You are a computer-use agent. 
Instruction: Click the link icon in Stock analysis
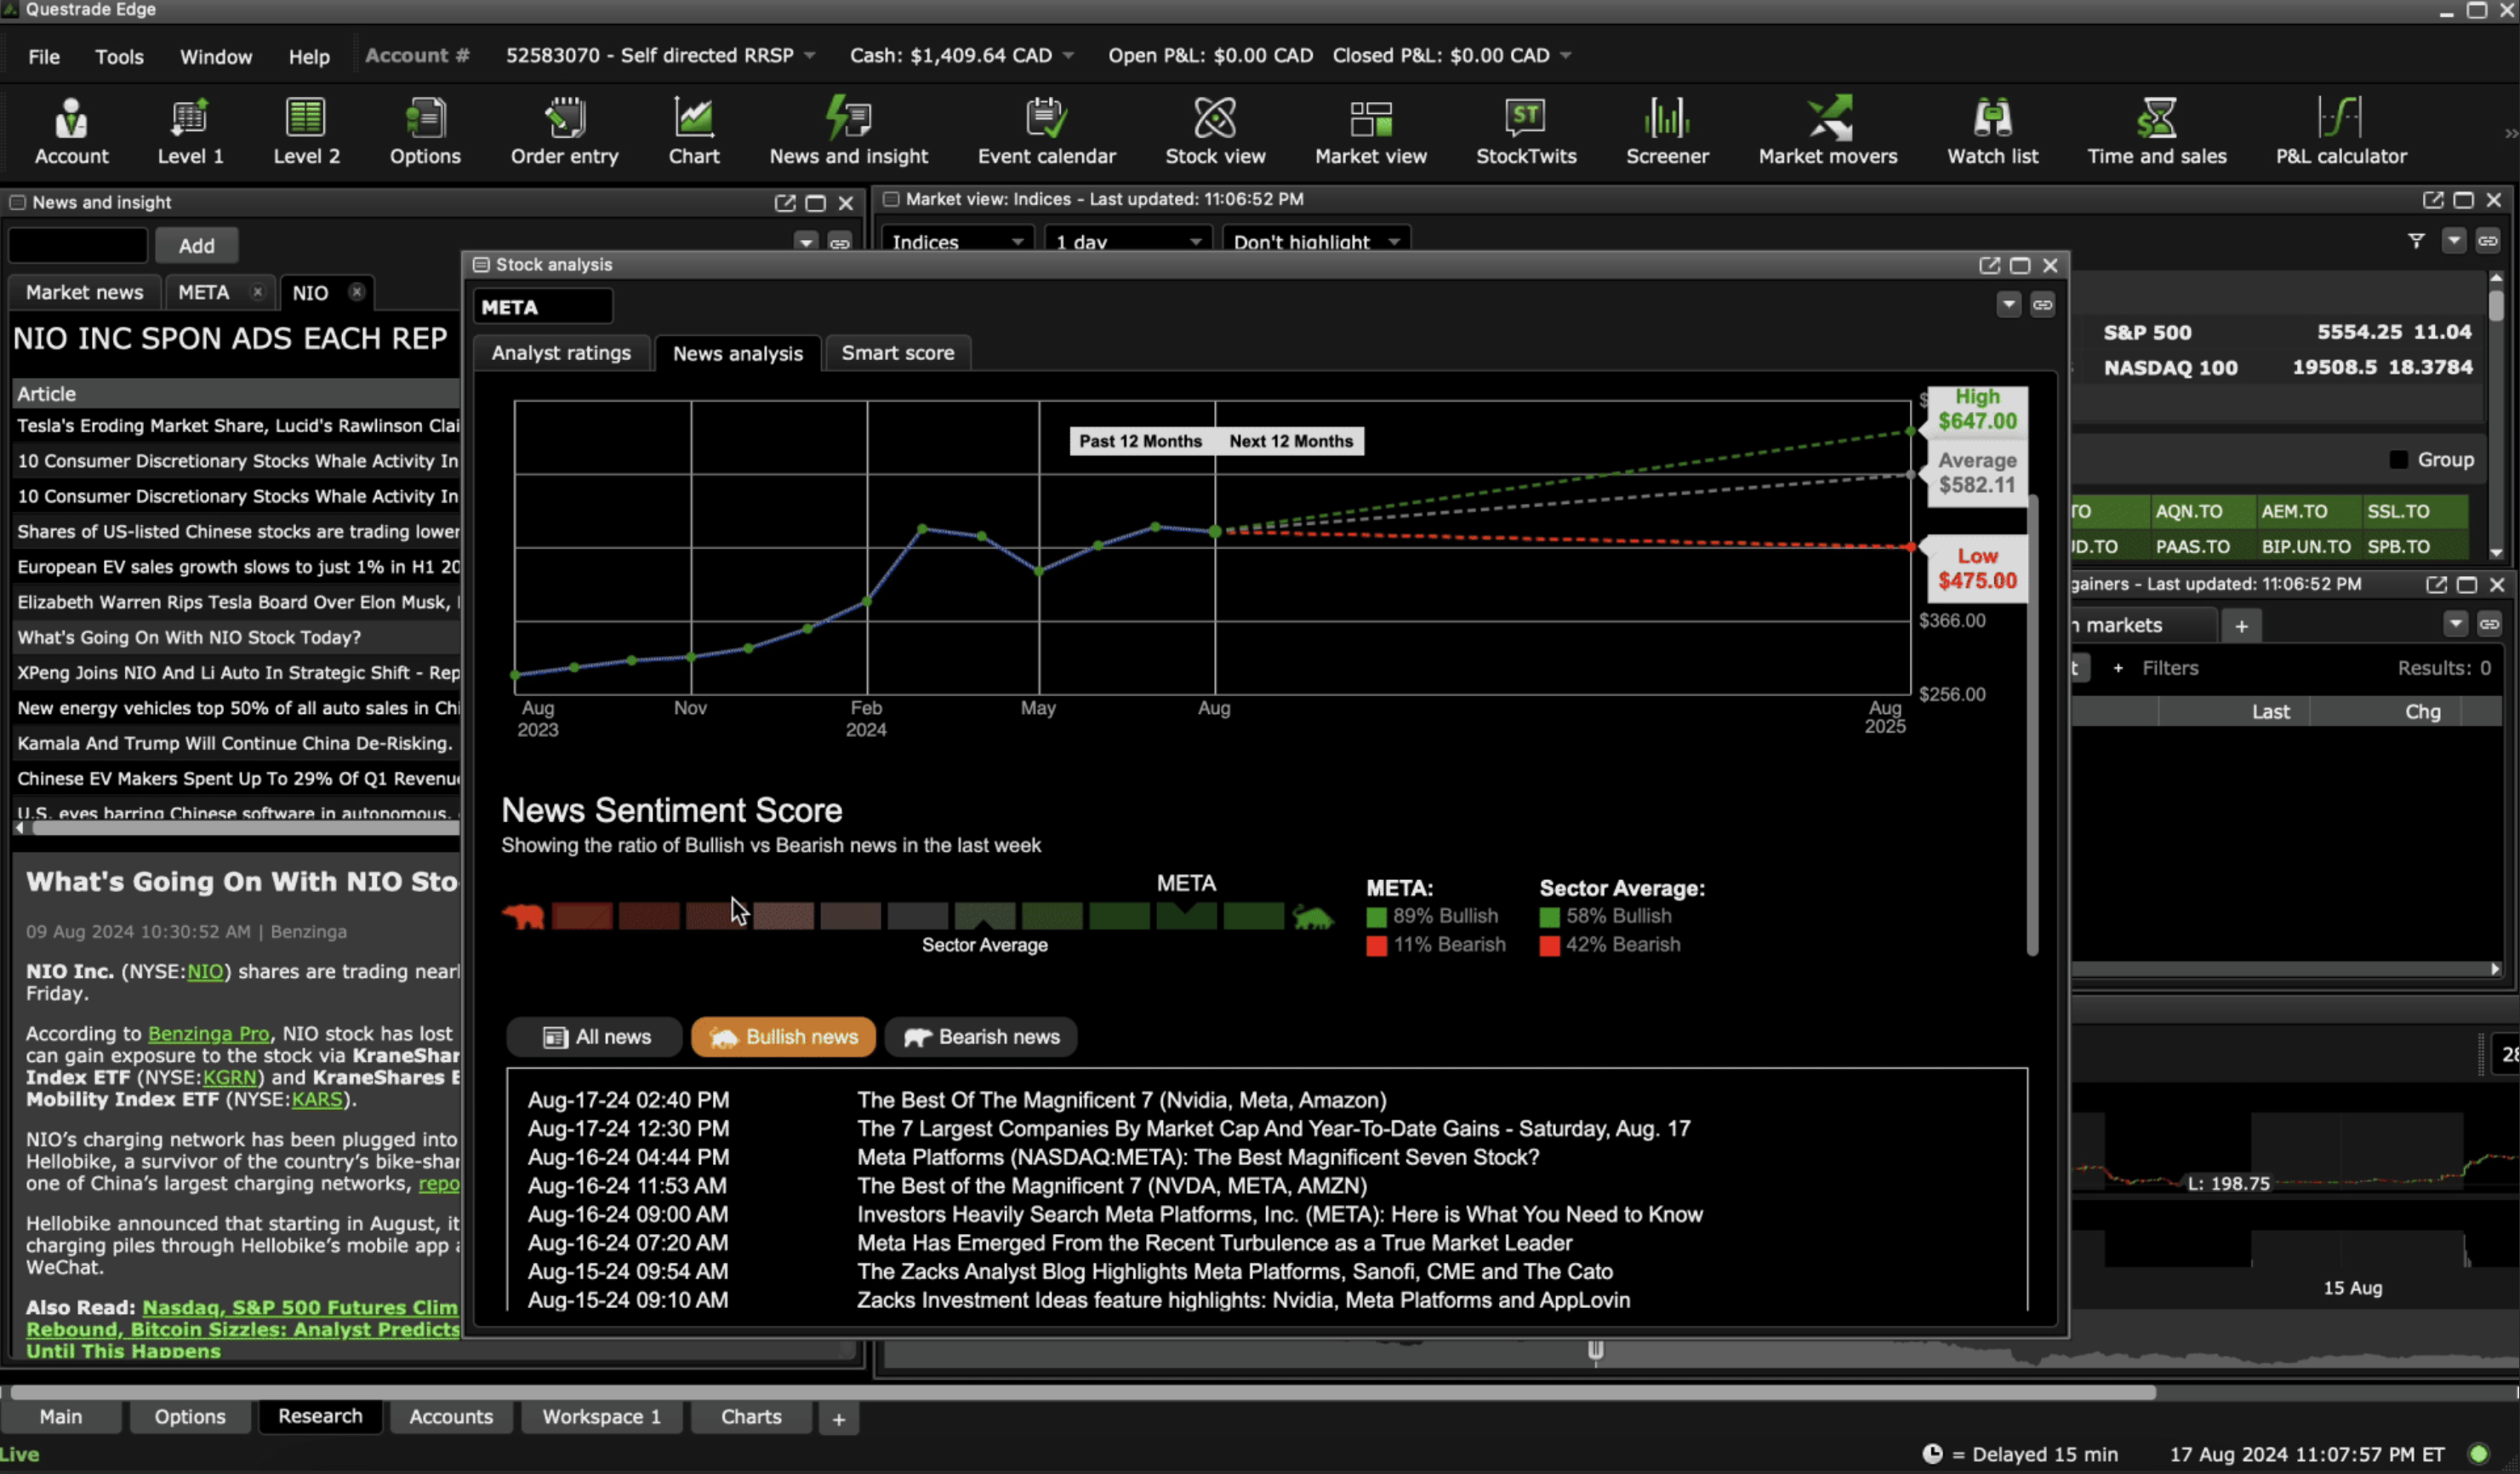coord(2042,305)
